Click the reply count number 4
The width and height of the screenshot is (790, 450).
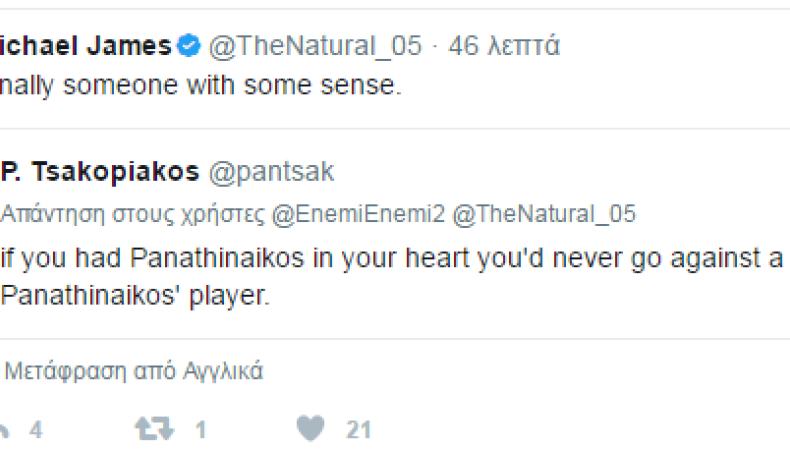[x=35, y=430]
